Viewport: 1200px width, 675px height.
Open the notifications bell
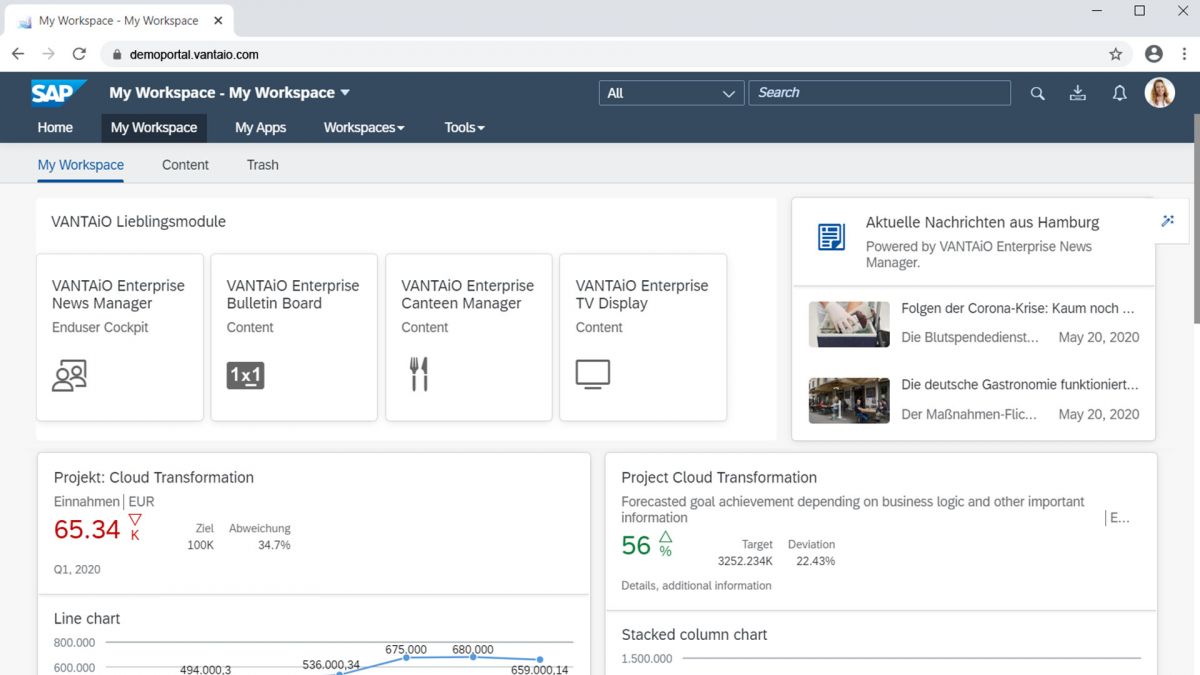click(x=1119, y=93)
